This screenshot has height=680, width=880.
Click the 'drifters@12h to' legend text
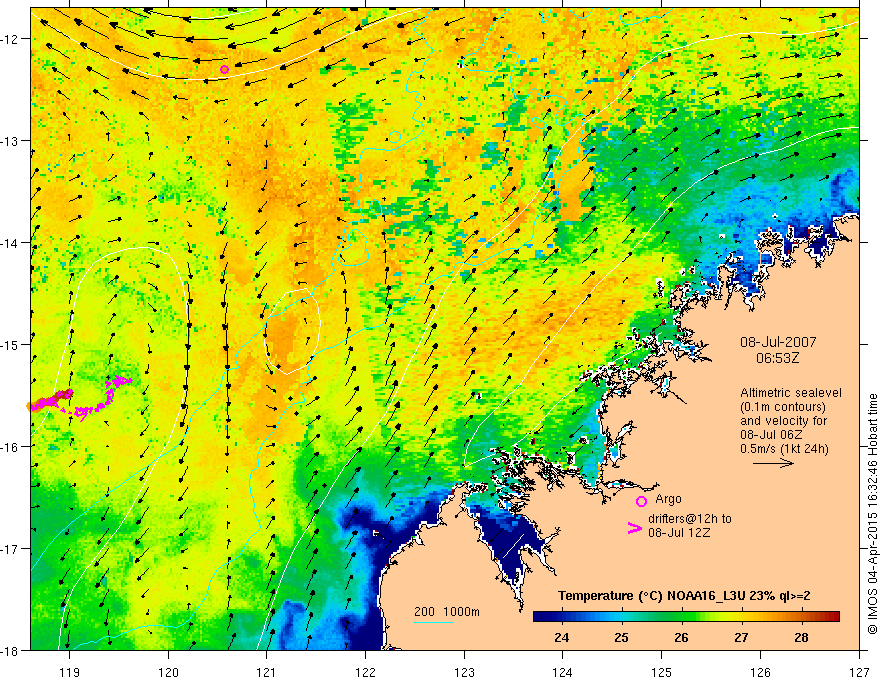(690, 519)
